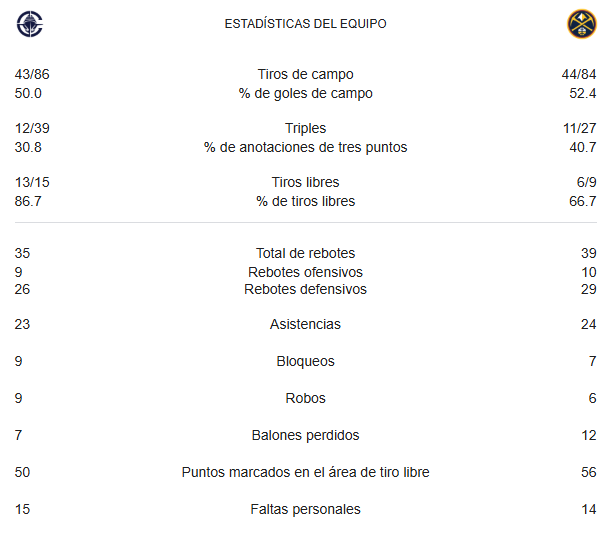The width and height of the screenshot is (613, 533).
Task: Click Puntos marcados en el área label
Action: click(305, 472)
